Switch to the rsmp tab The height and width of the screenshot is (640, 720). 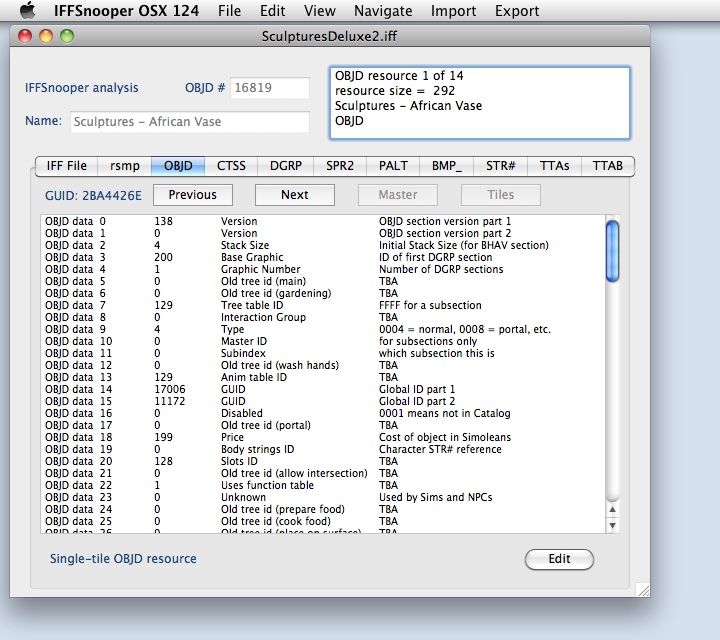[125, 166]
